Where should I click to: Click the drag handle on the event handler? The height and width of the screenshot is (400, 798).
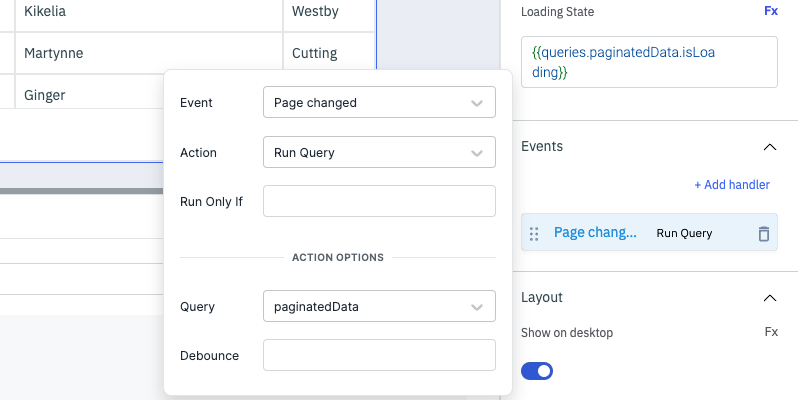[534, 234]
